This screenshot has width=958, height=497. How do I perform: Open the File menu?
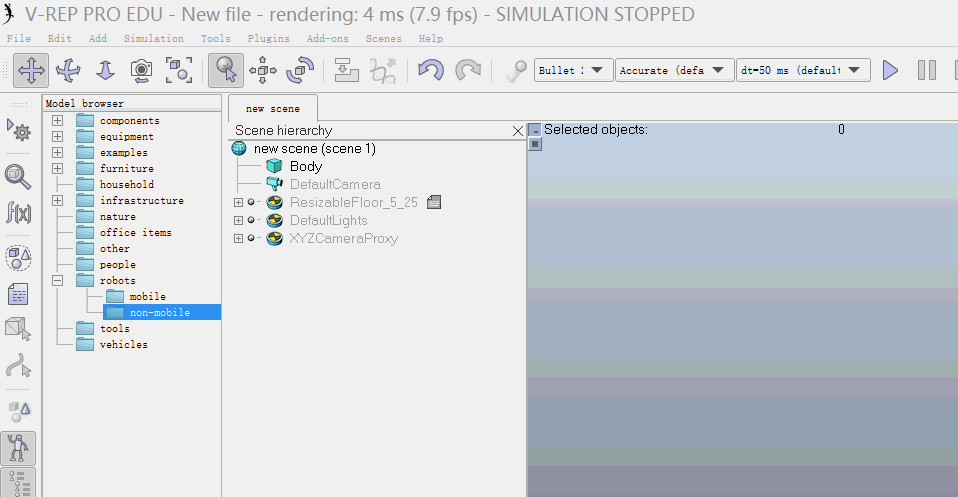19,39
